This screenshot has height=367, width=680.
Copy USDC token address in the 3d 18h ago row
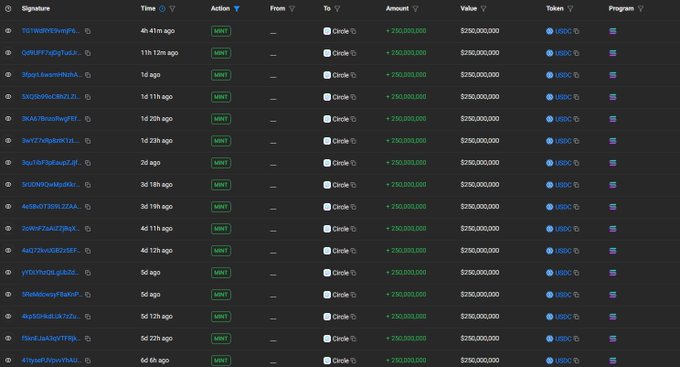(576, 185)
